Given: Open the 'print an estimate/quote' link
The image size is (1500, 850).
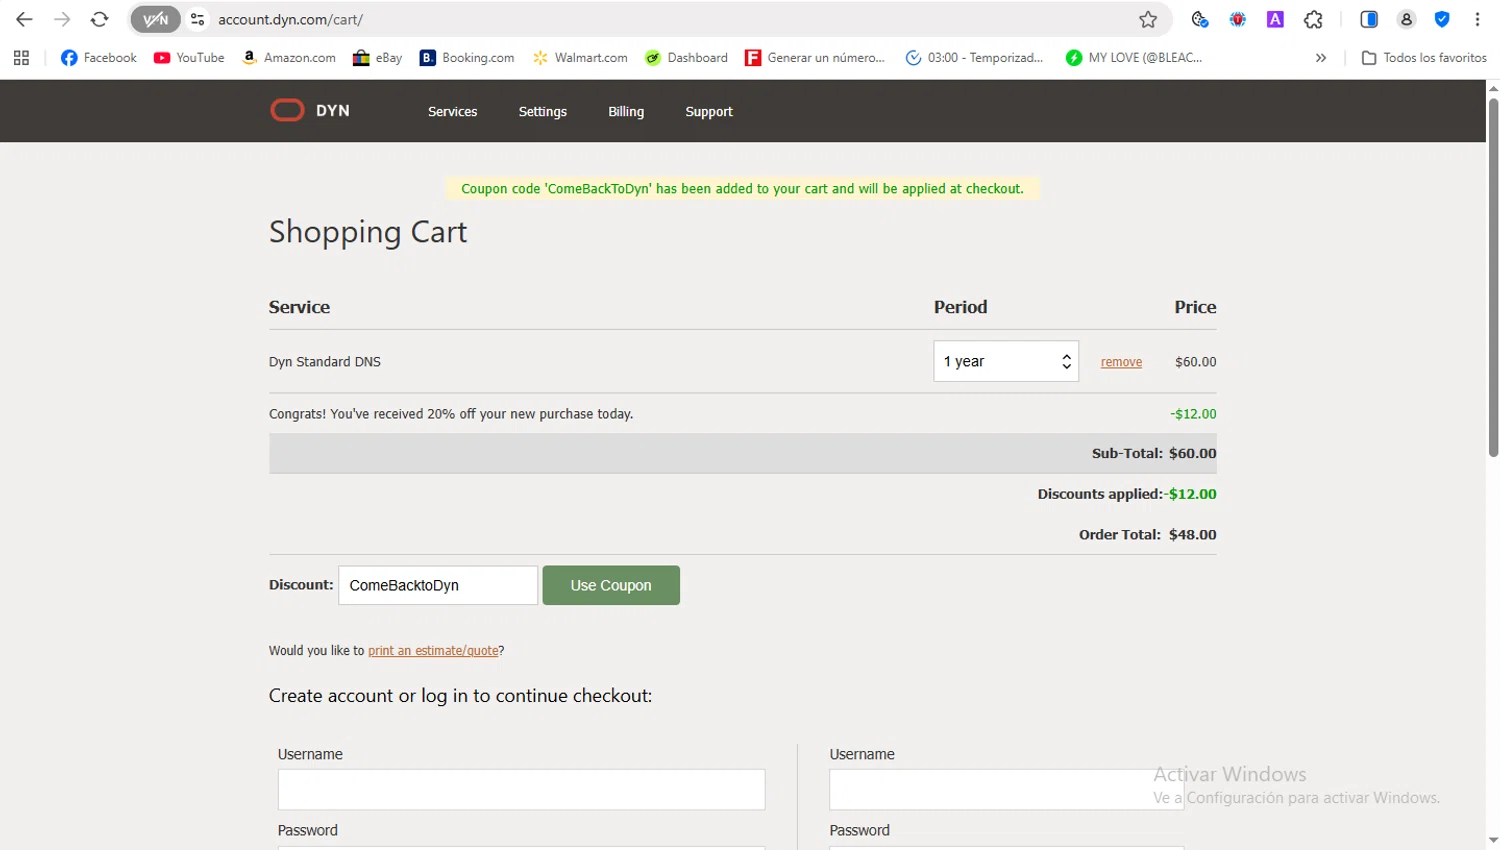Looking at the screenshot, I should [x=433, y=651].
